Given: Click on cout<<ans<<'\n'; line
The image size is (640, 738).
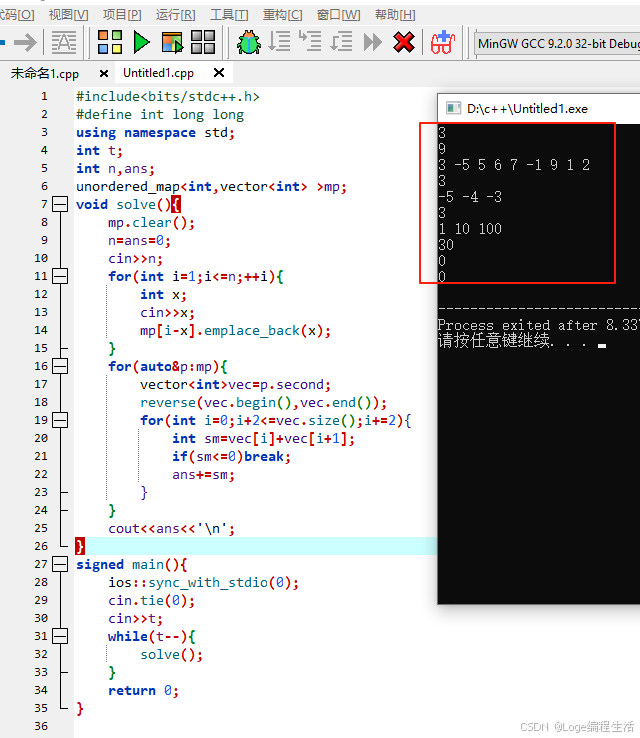Looking at the screenshot, I should 171,529.
